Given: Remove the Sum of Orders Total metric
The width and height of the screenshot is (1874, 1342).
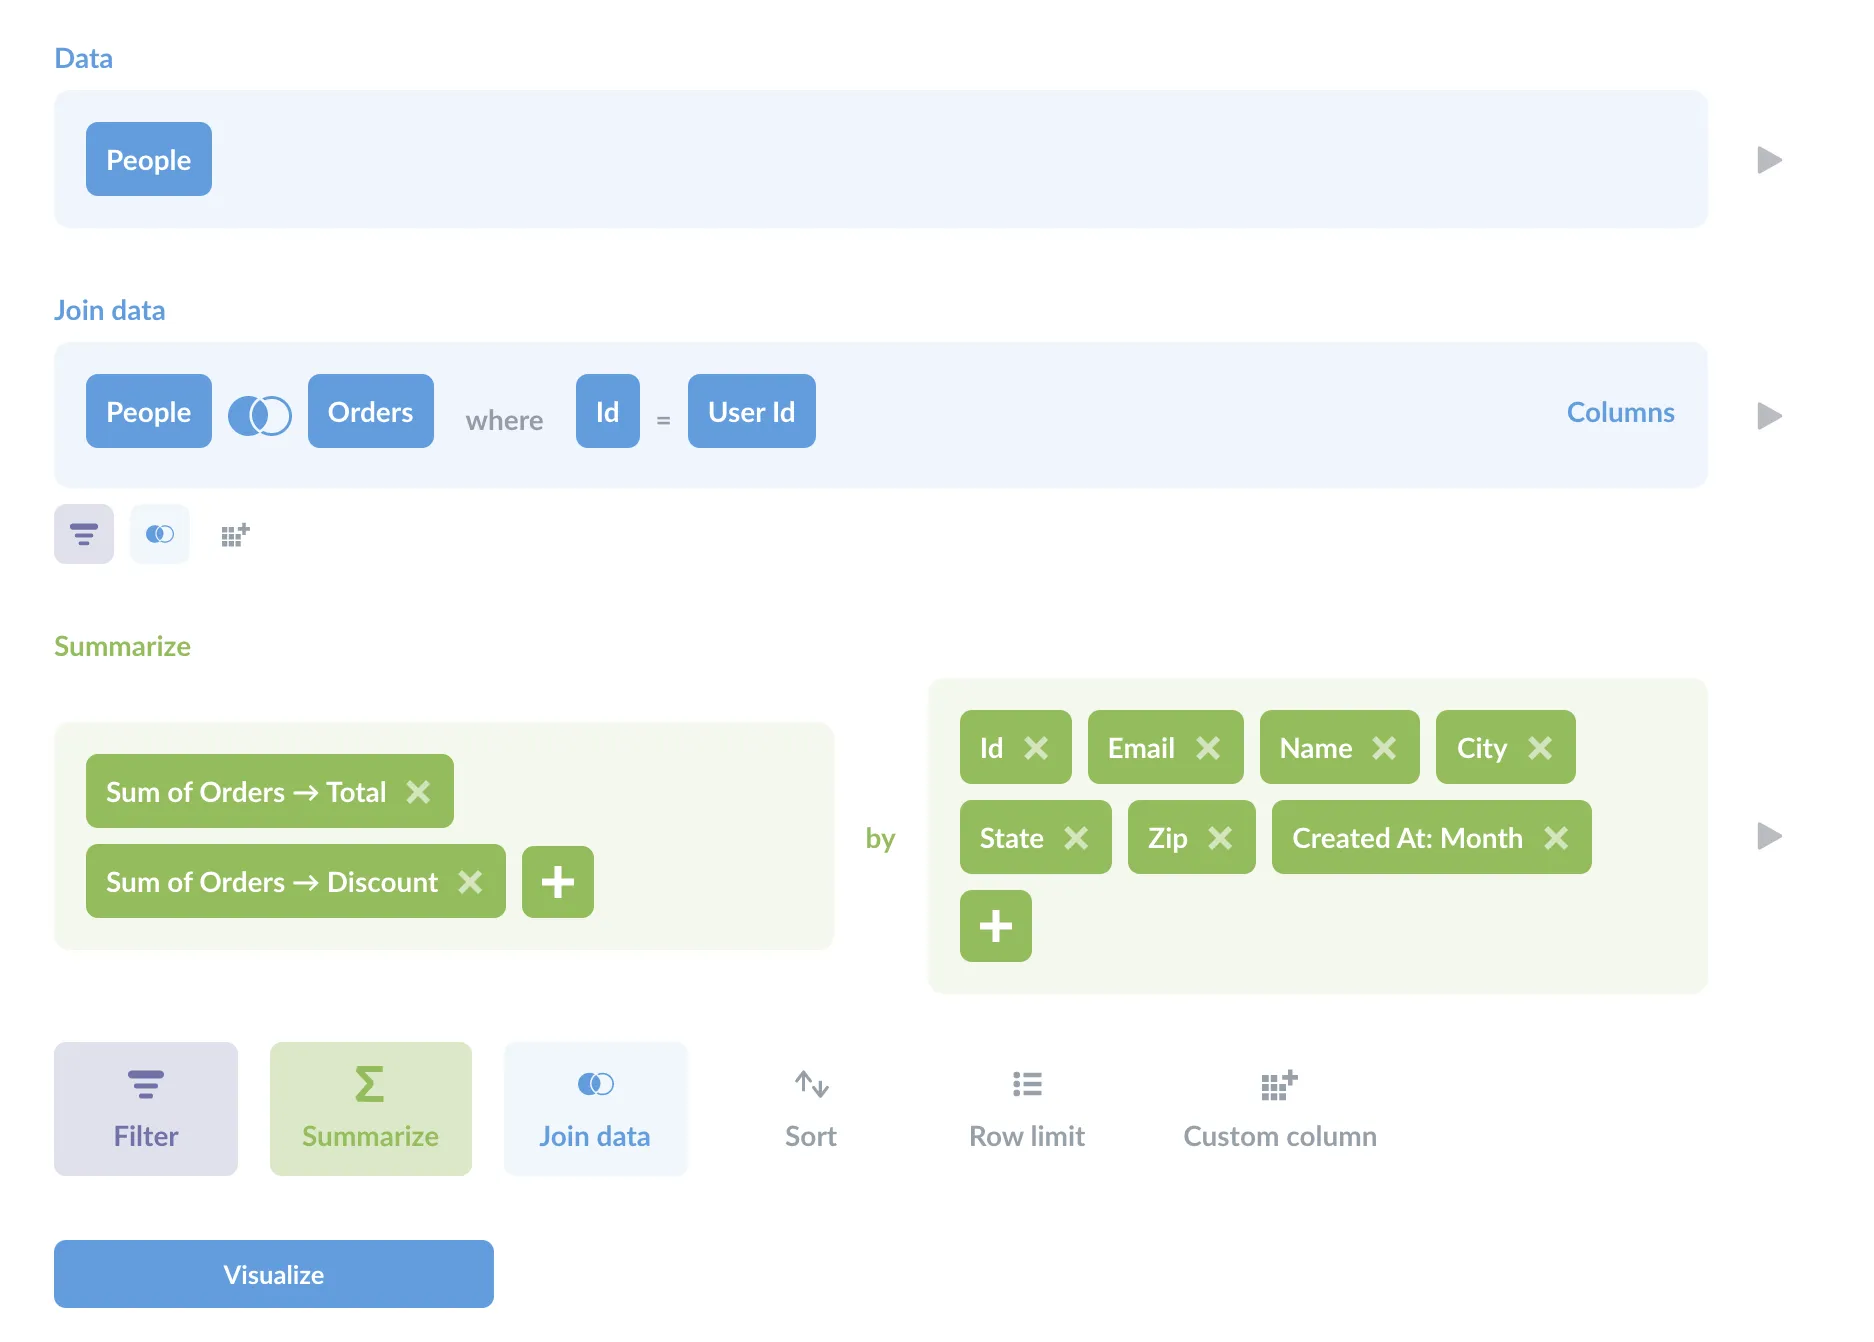Looking at the screenshot, I should [x=418, y=792].
